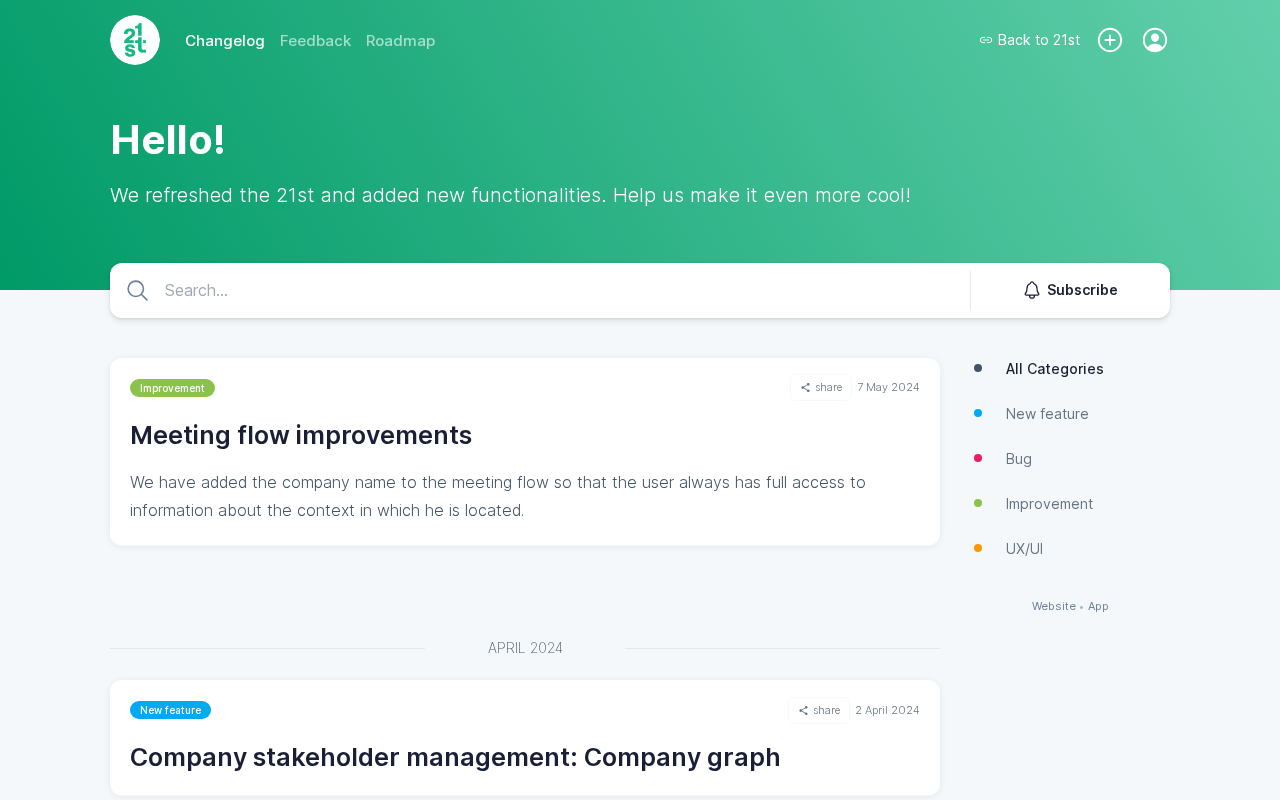The width and height of the screenshot is (1280, 800).
Task: Click the 21st logo icon
Action: tap(135, 40)
